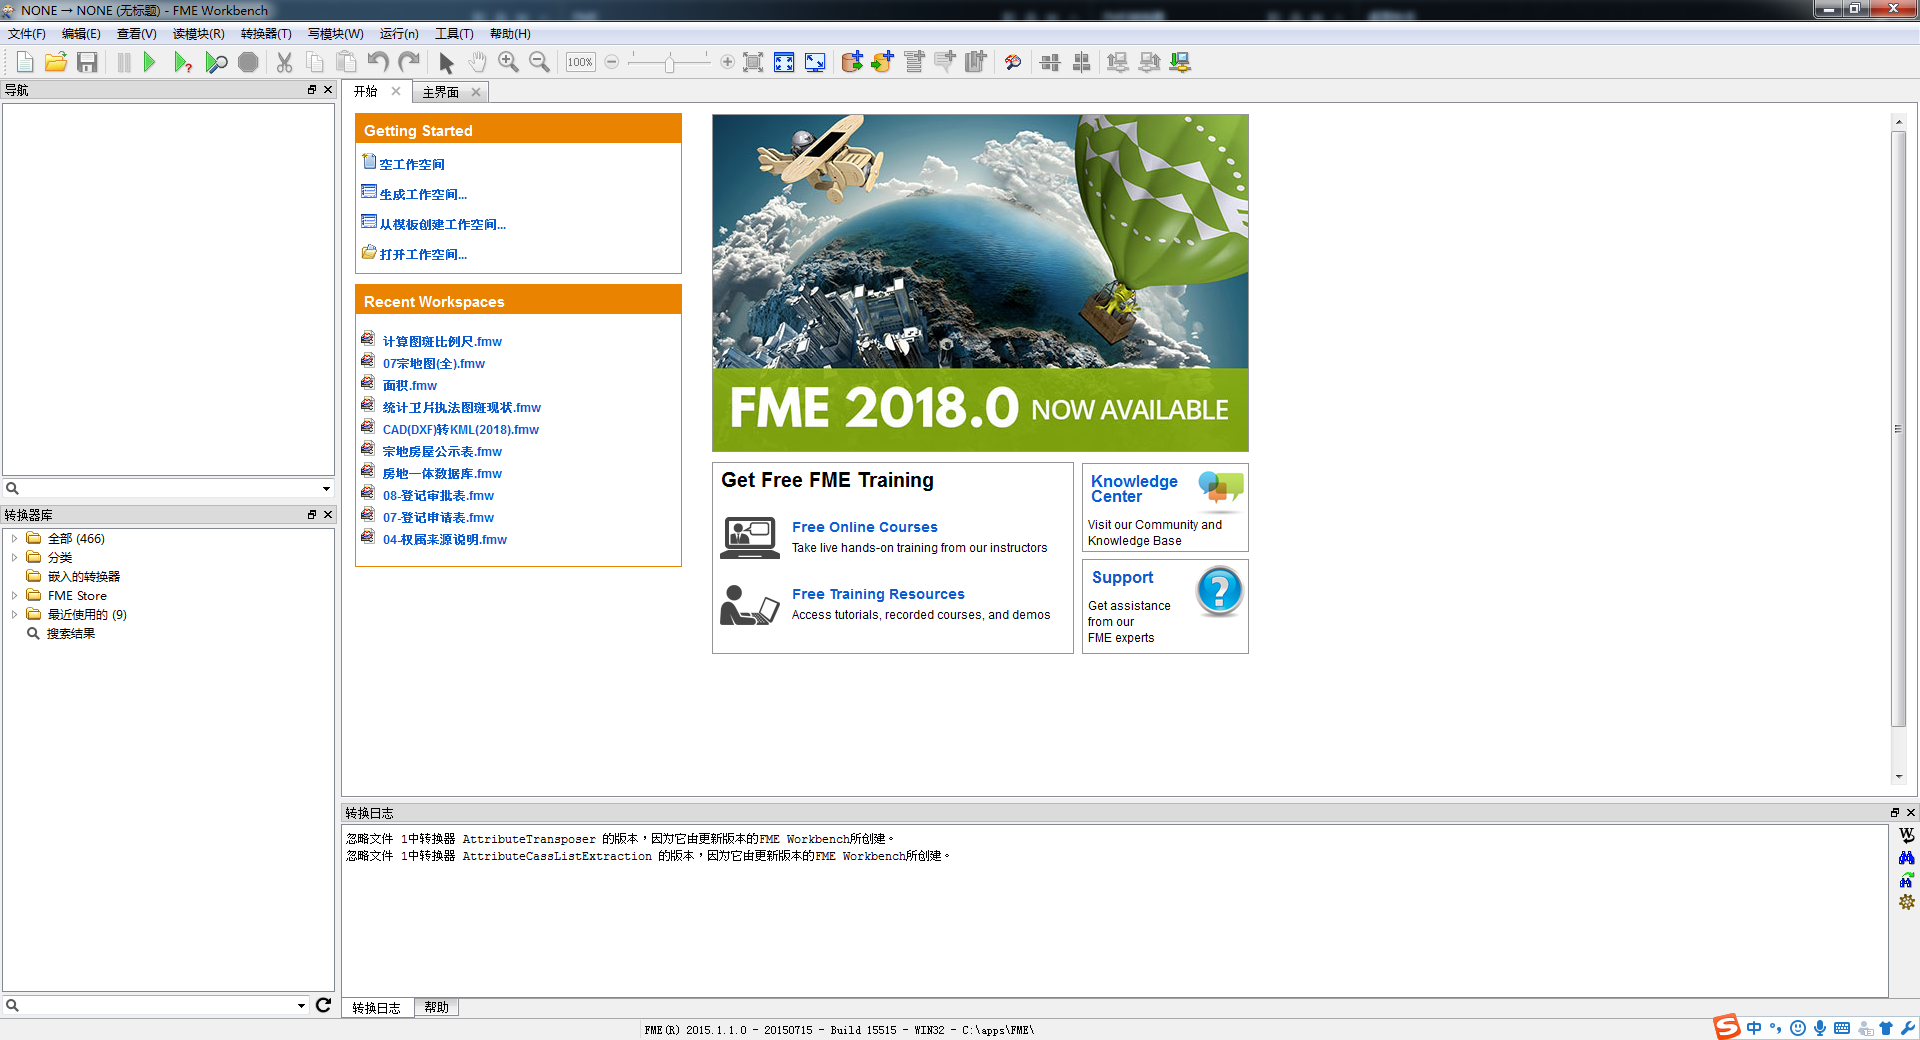1920x1040 pixels.
Task: Switch to the 帮助 tab at the bottom
Action: tap(436, 1007)
